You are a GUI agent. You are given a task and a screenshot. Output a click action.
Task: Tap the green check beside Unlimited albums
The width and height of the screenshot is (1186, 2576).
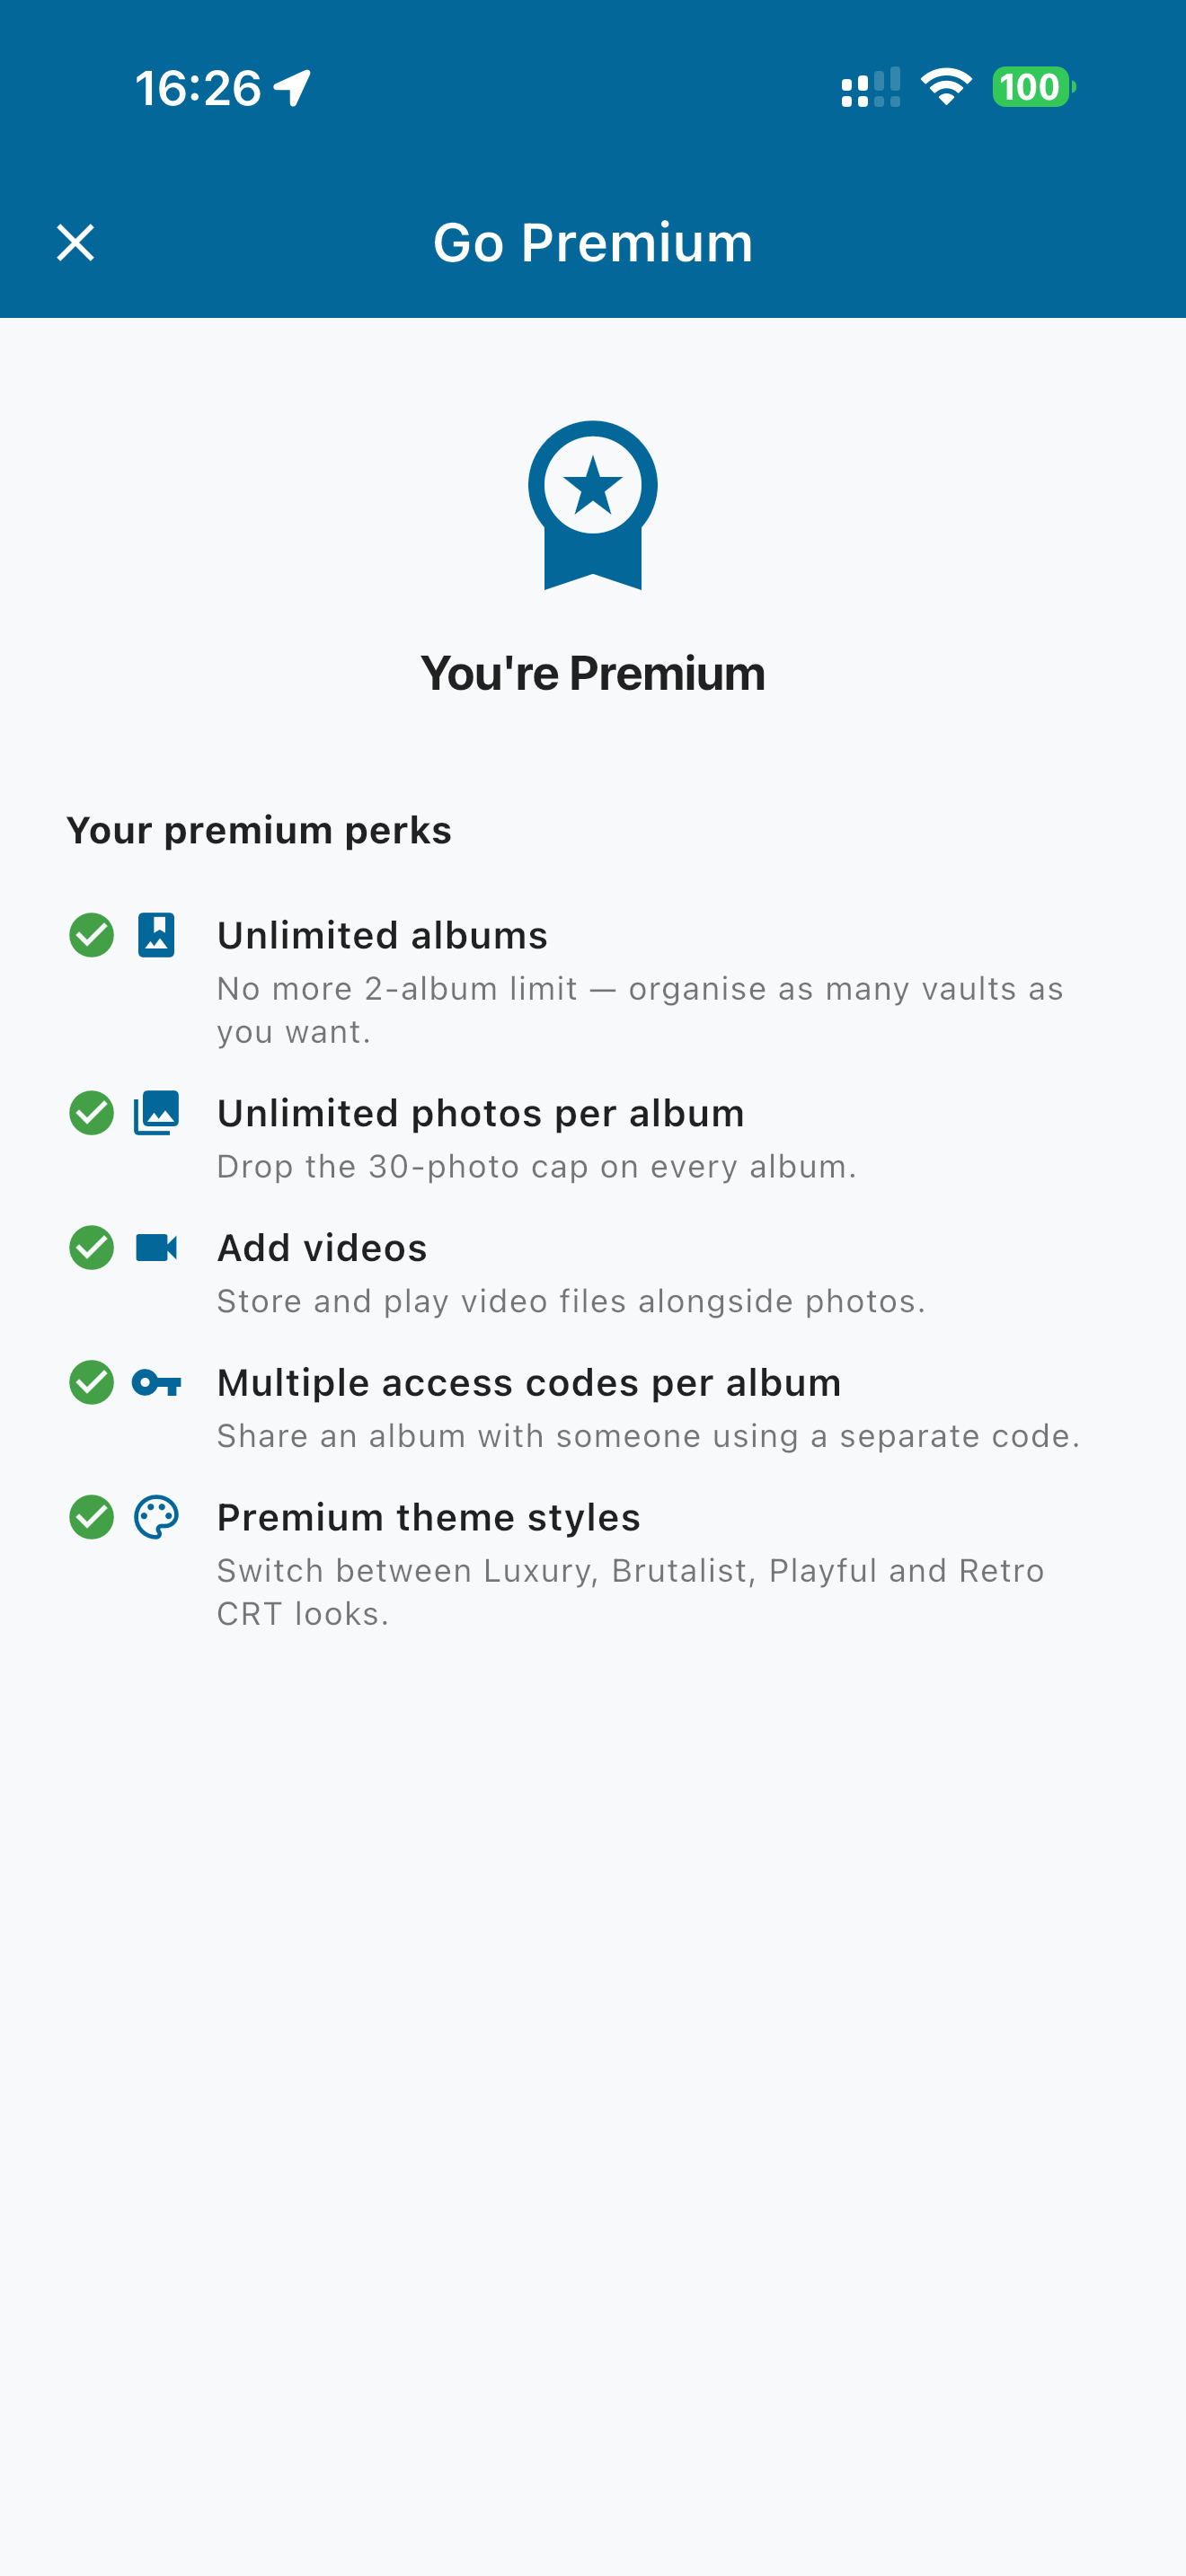(91, 935)
